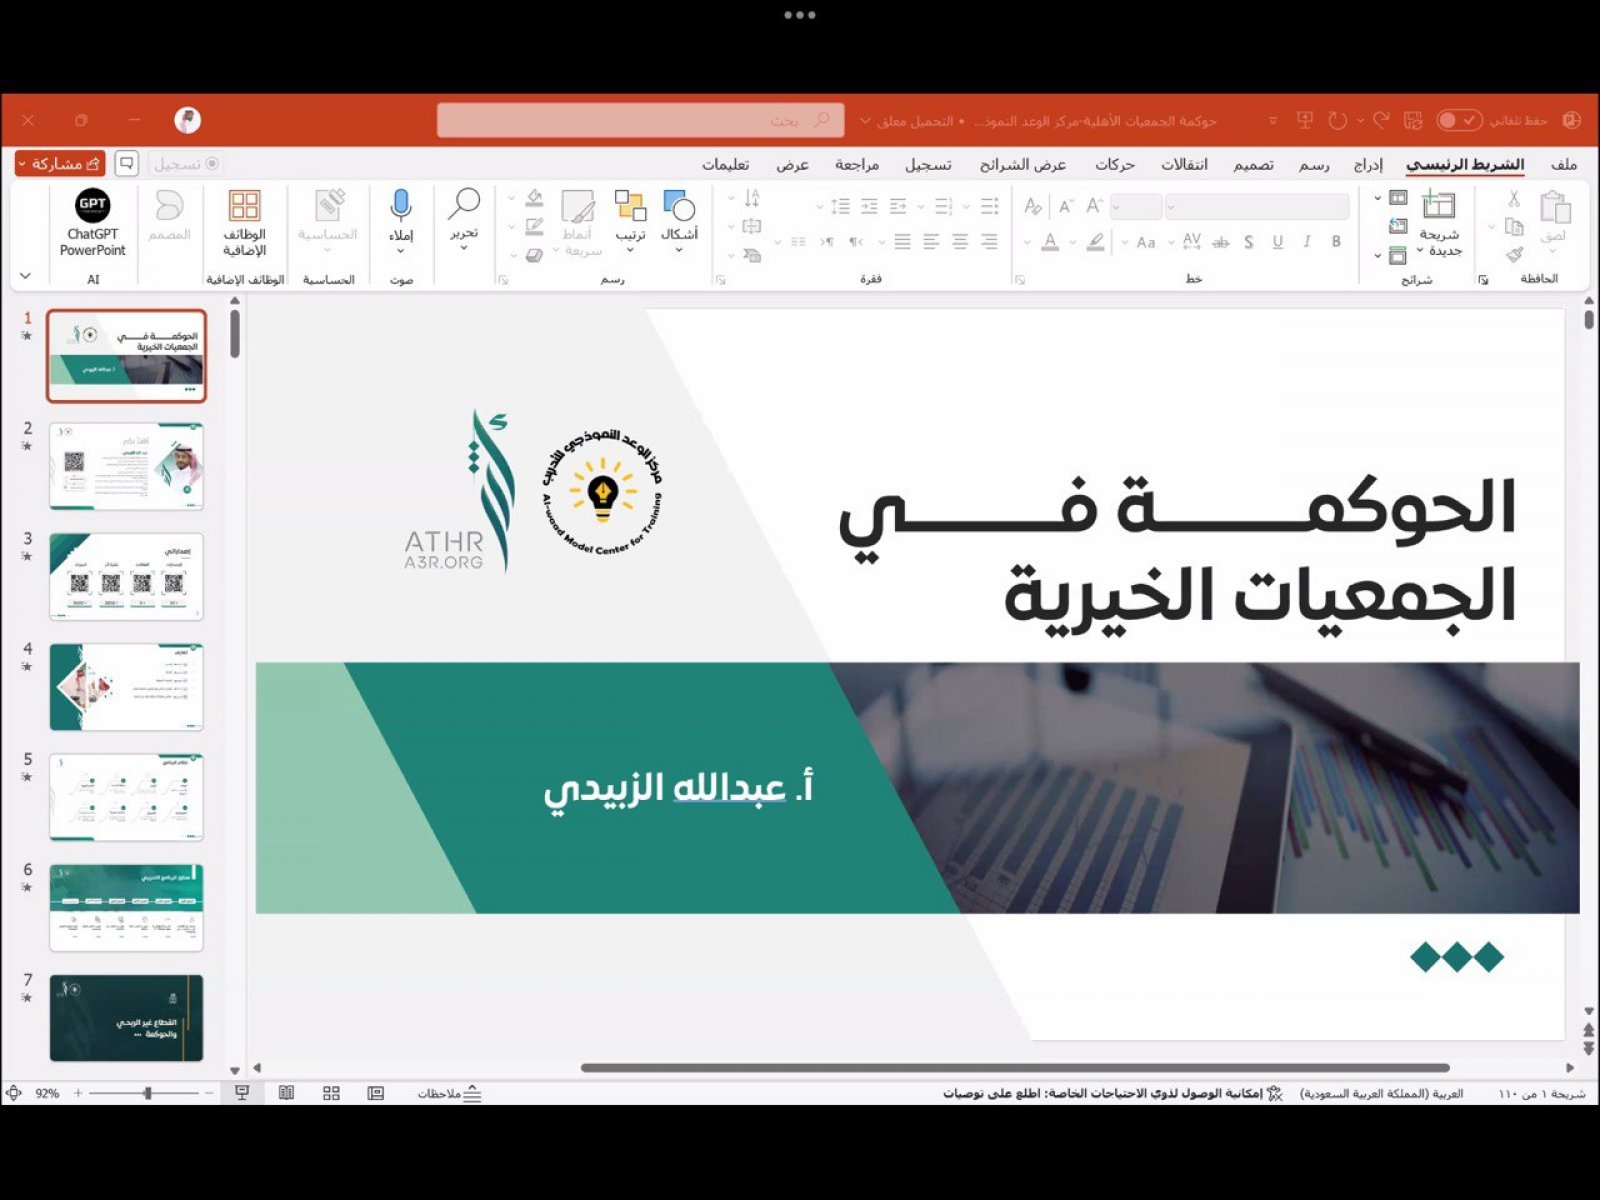Click the 92% zoom level
Screen dimensions: 1600x1200
(47, 1093)
